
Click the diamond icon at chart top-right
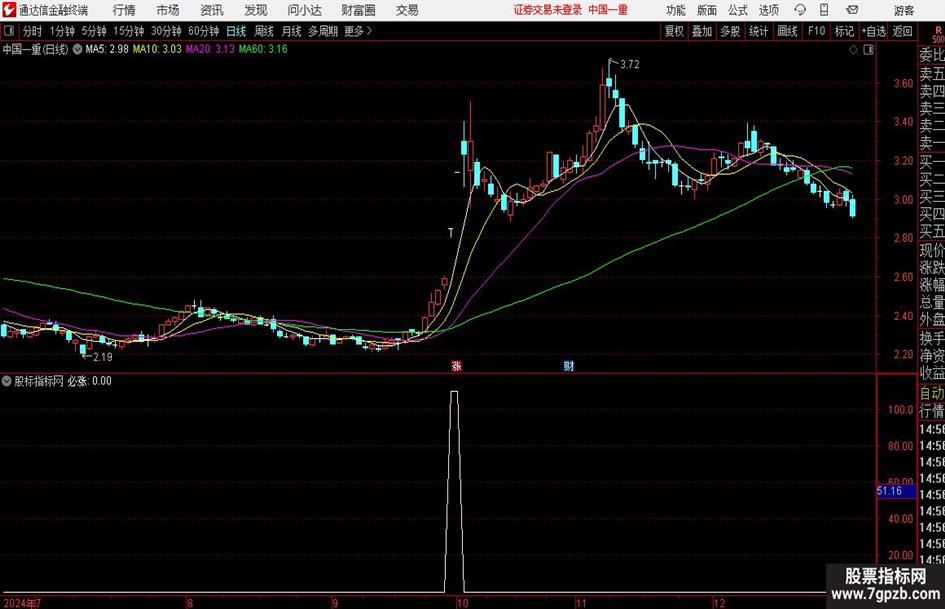(853, 50)
